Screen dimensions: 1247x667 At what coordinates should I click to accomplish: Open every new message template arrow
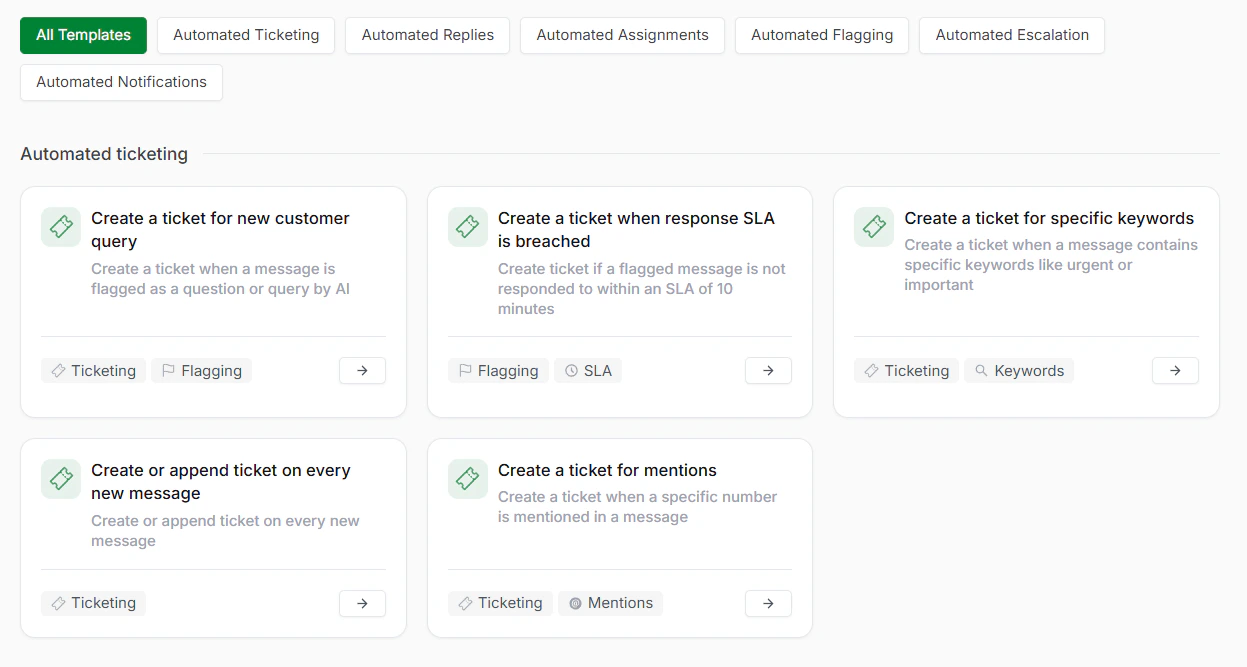click(x=362, y=603)
